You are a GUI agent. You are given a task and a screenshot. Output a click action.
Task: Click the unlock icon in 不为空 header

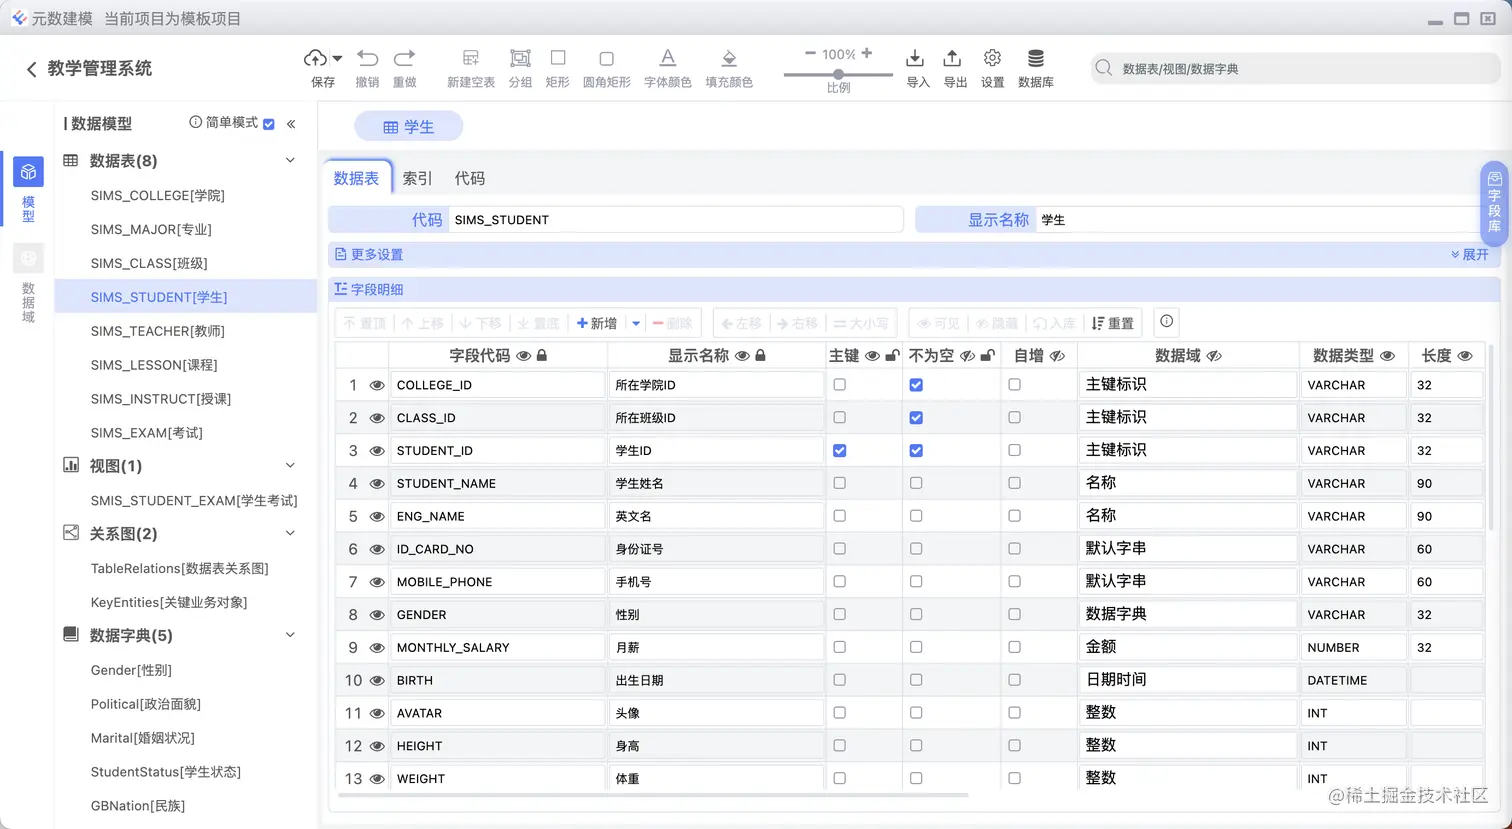coord(987,356)
